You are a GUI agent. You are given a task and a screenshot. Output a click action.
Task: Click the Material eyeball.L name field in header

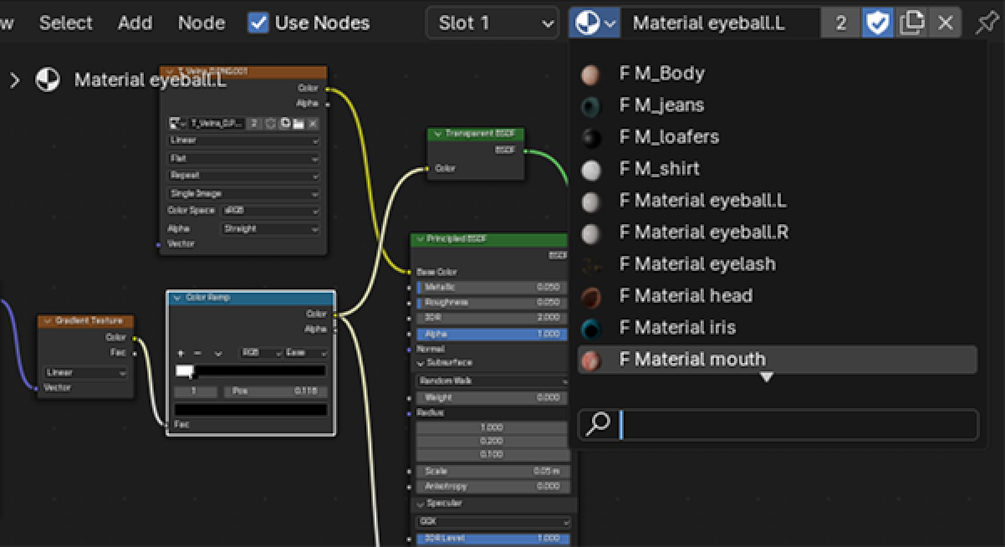point(720,24)
